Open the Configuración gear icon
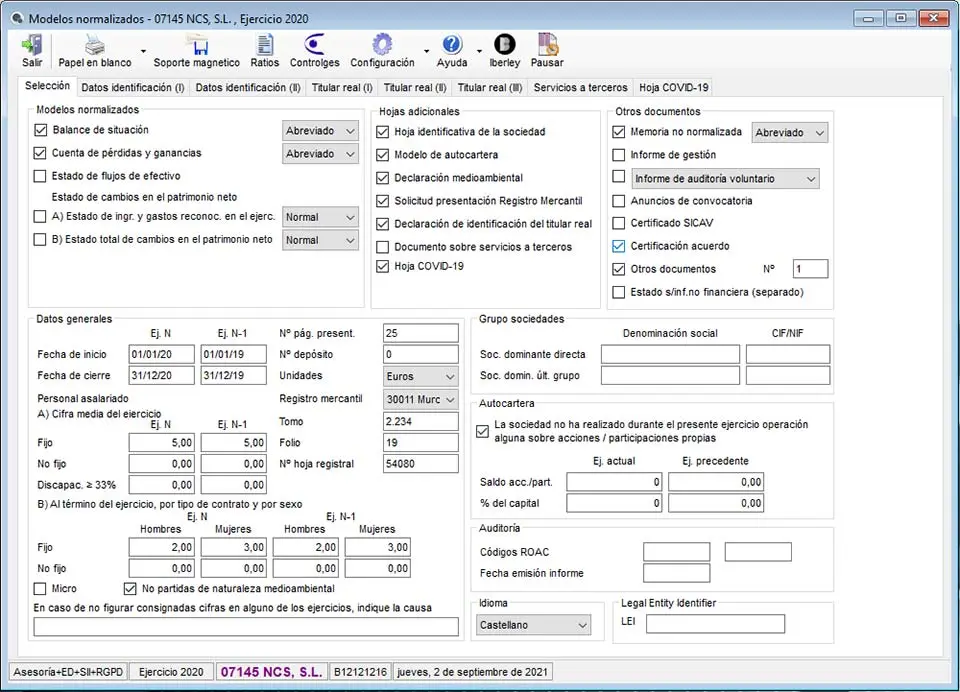The image size is (960, 692). [382, 45]
